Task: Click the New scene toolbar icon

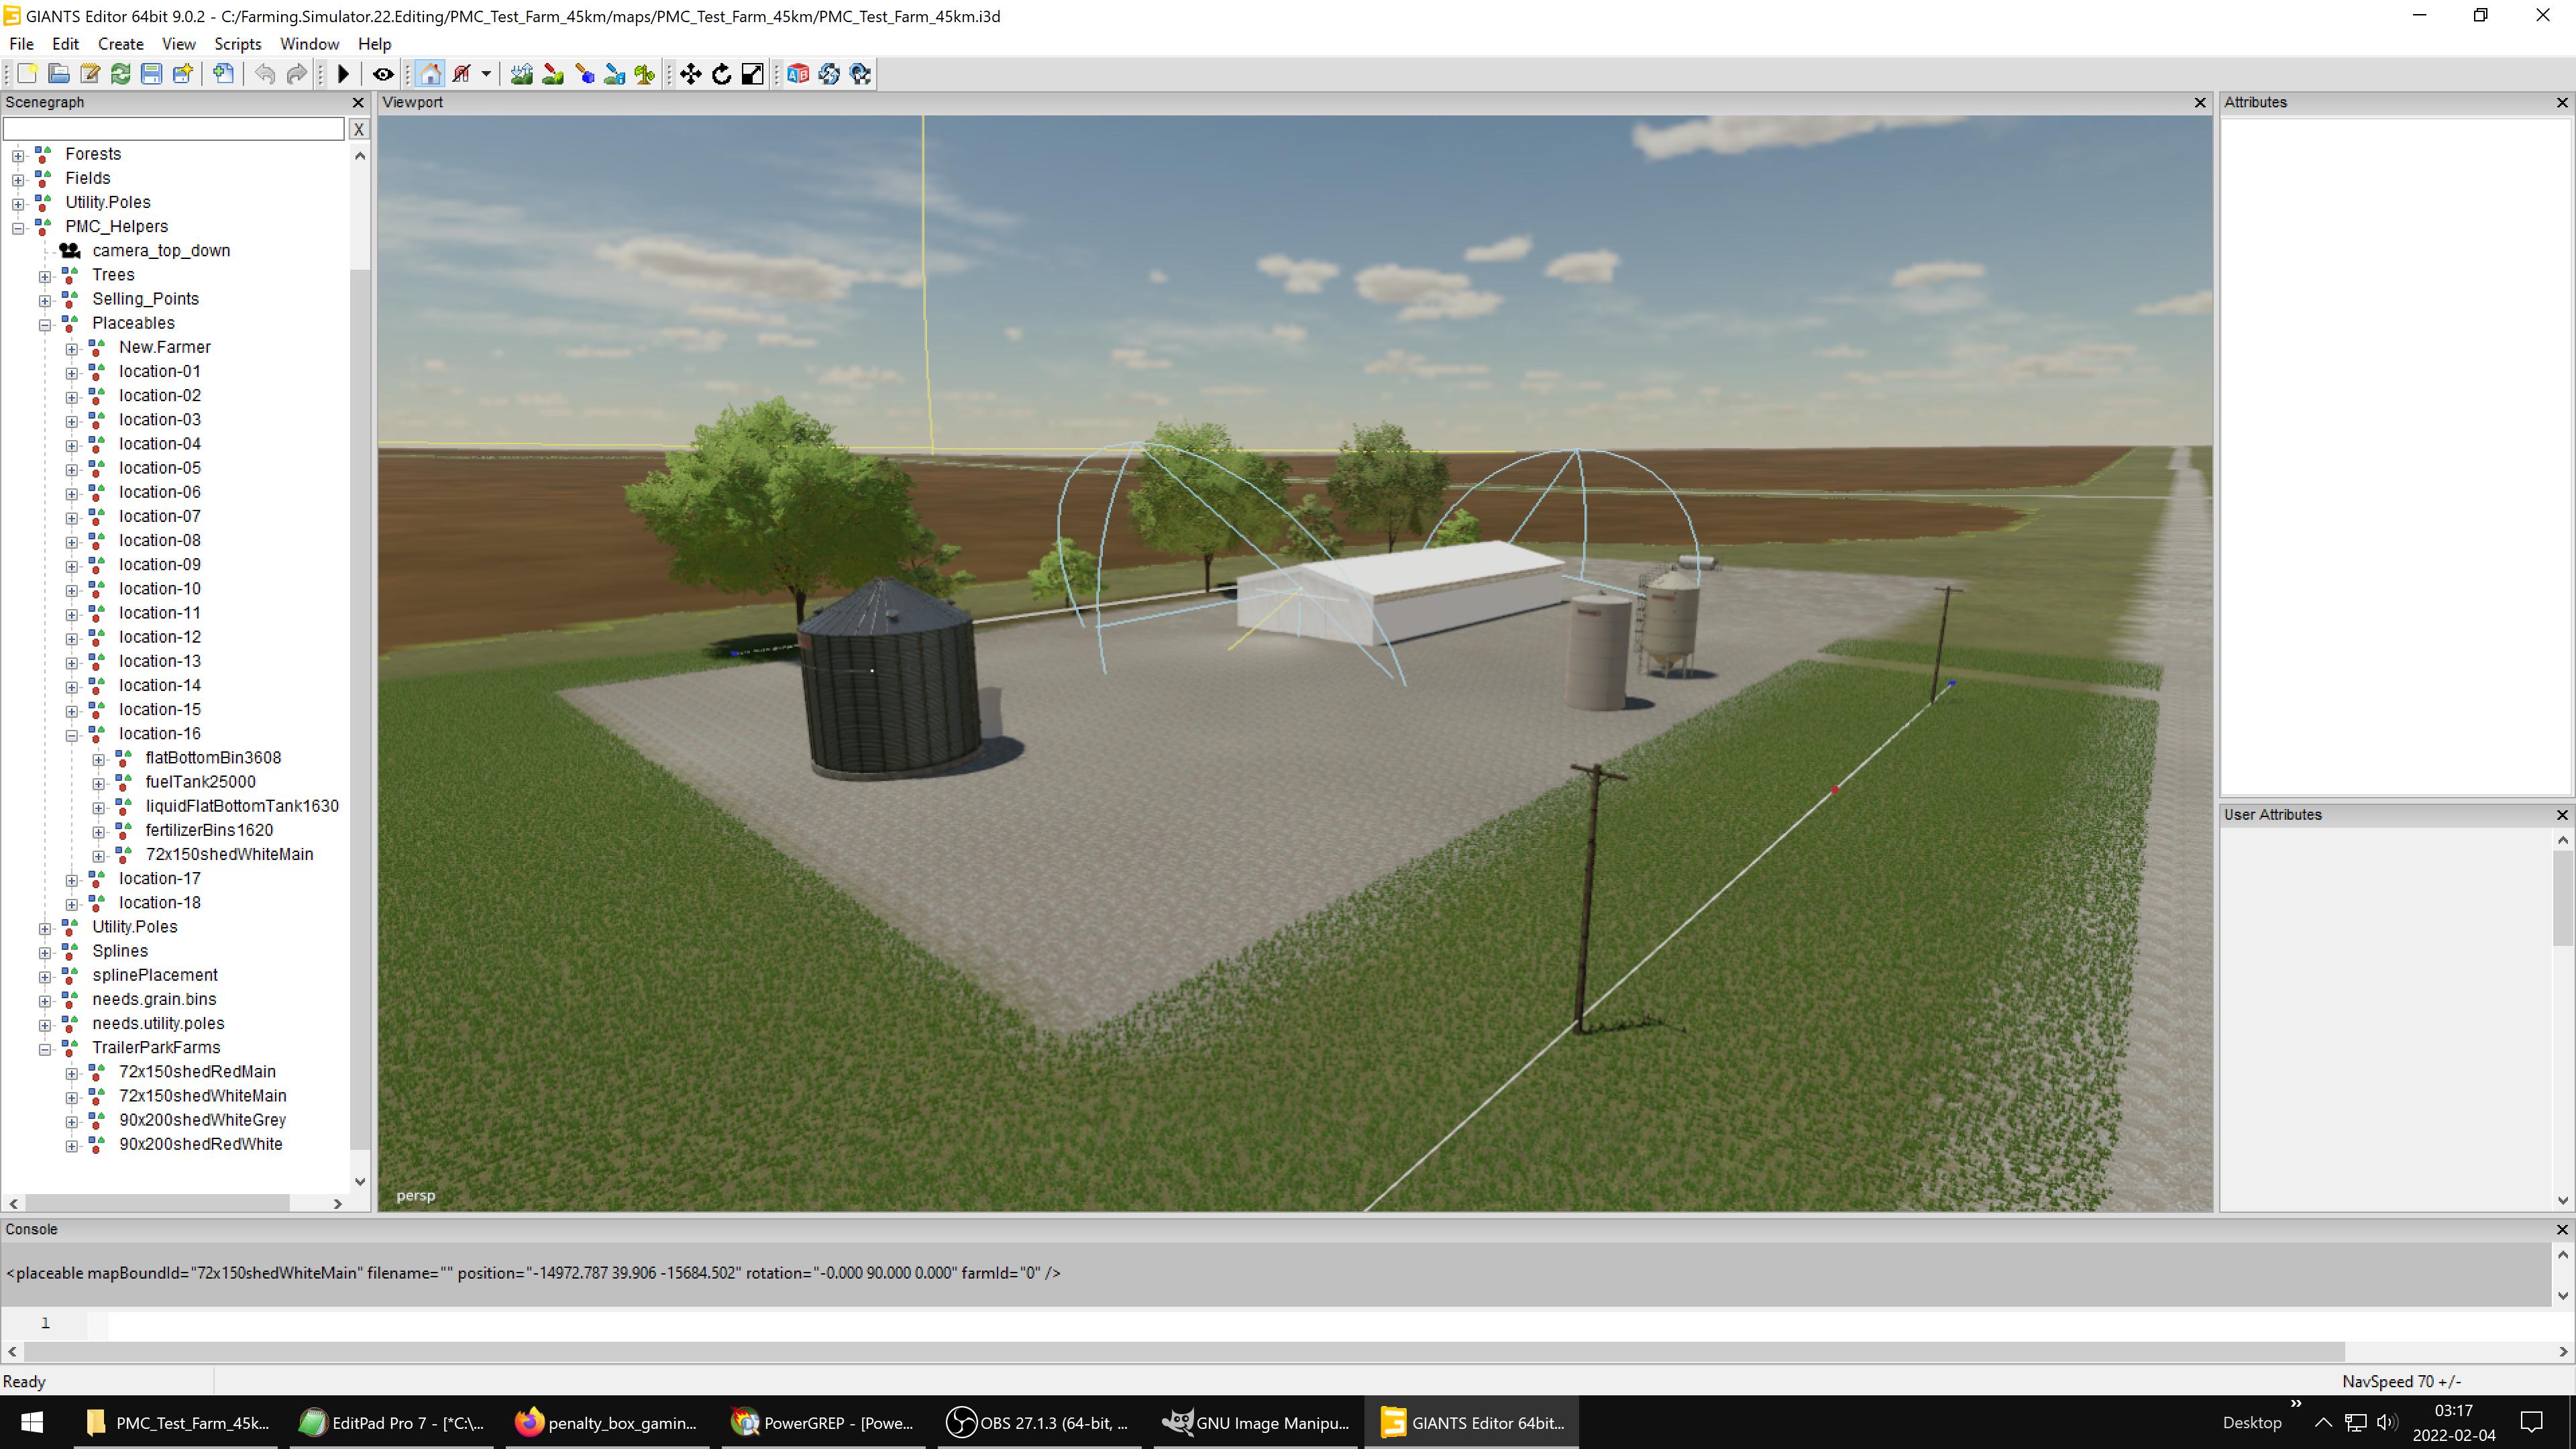Action: click(27, 74)
